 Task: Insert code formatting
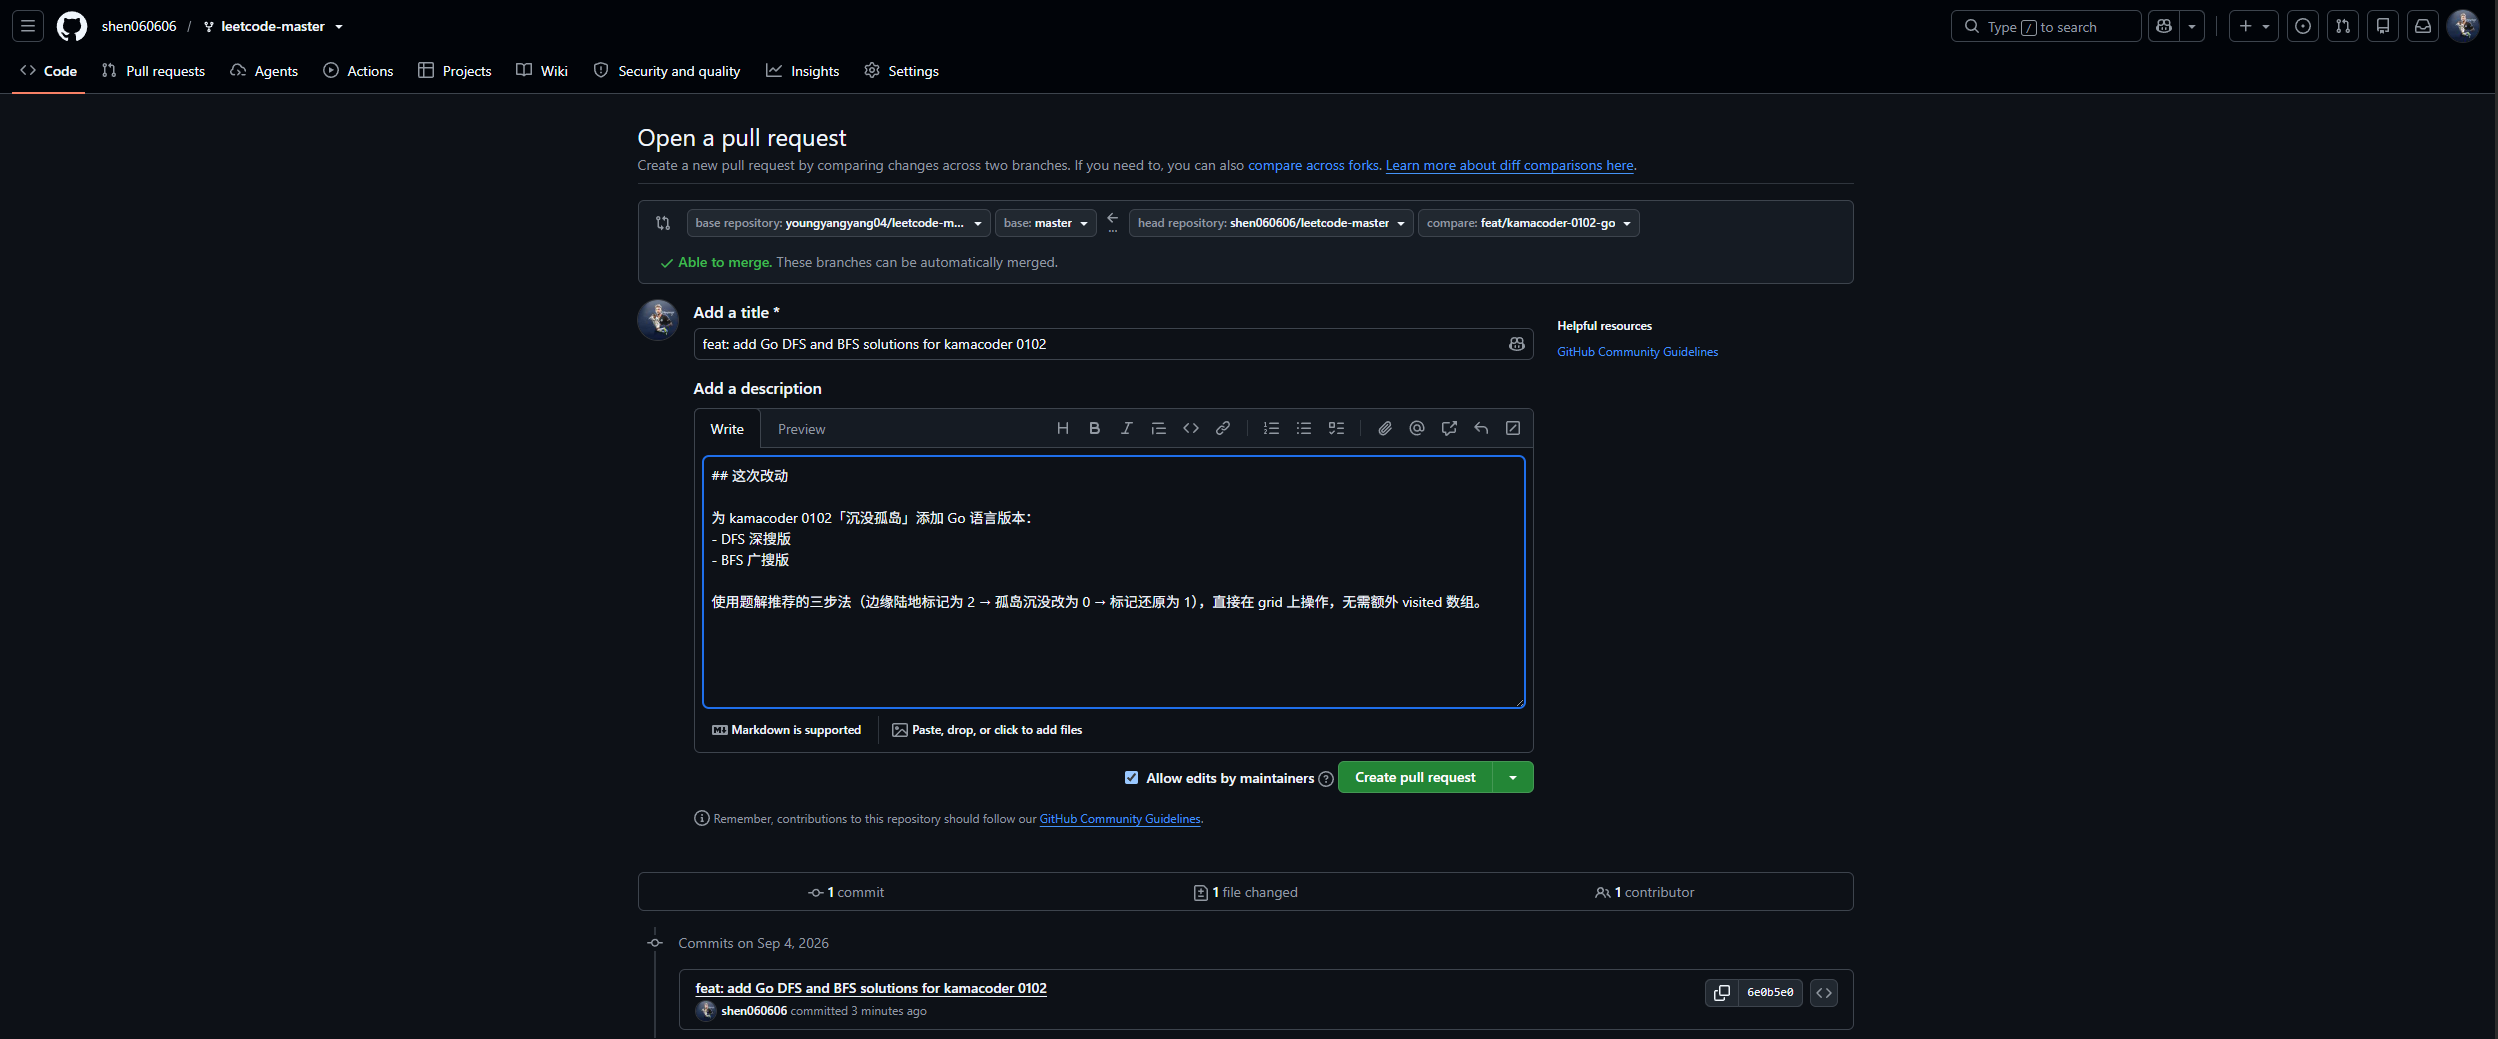(x=1191, y=428)
